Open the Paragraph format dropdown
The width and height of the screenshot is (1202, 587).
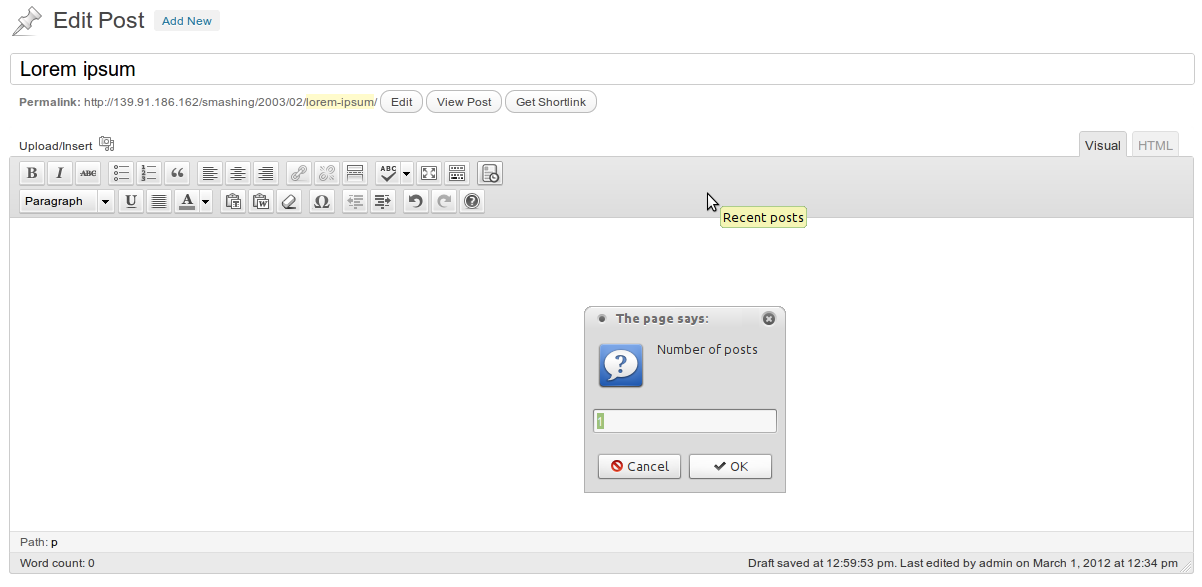(67, 201)
